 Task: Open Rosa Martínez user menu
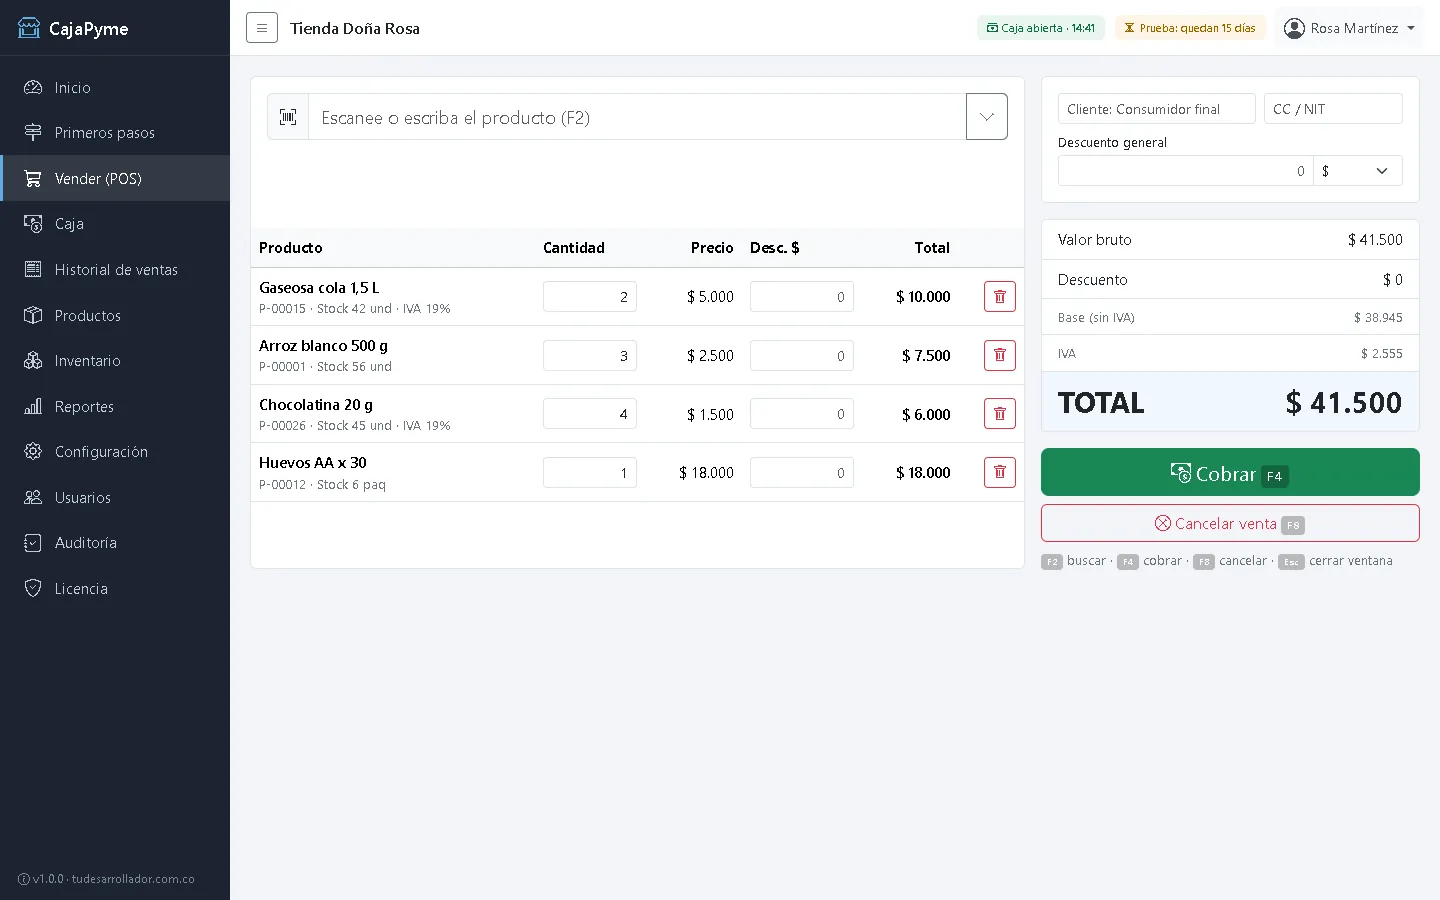(1349, 28)
